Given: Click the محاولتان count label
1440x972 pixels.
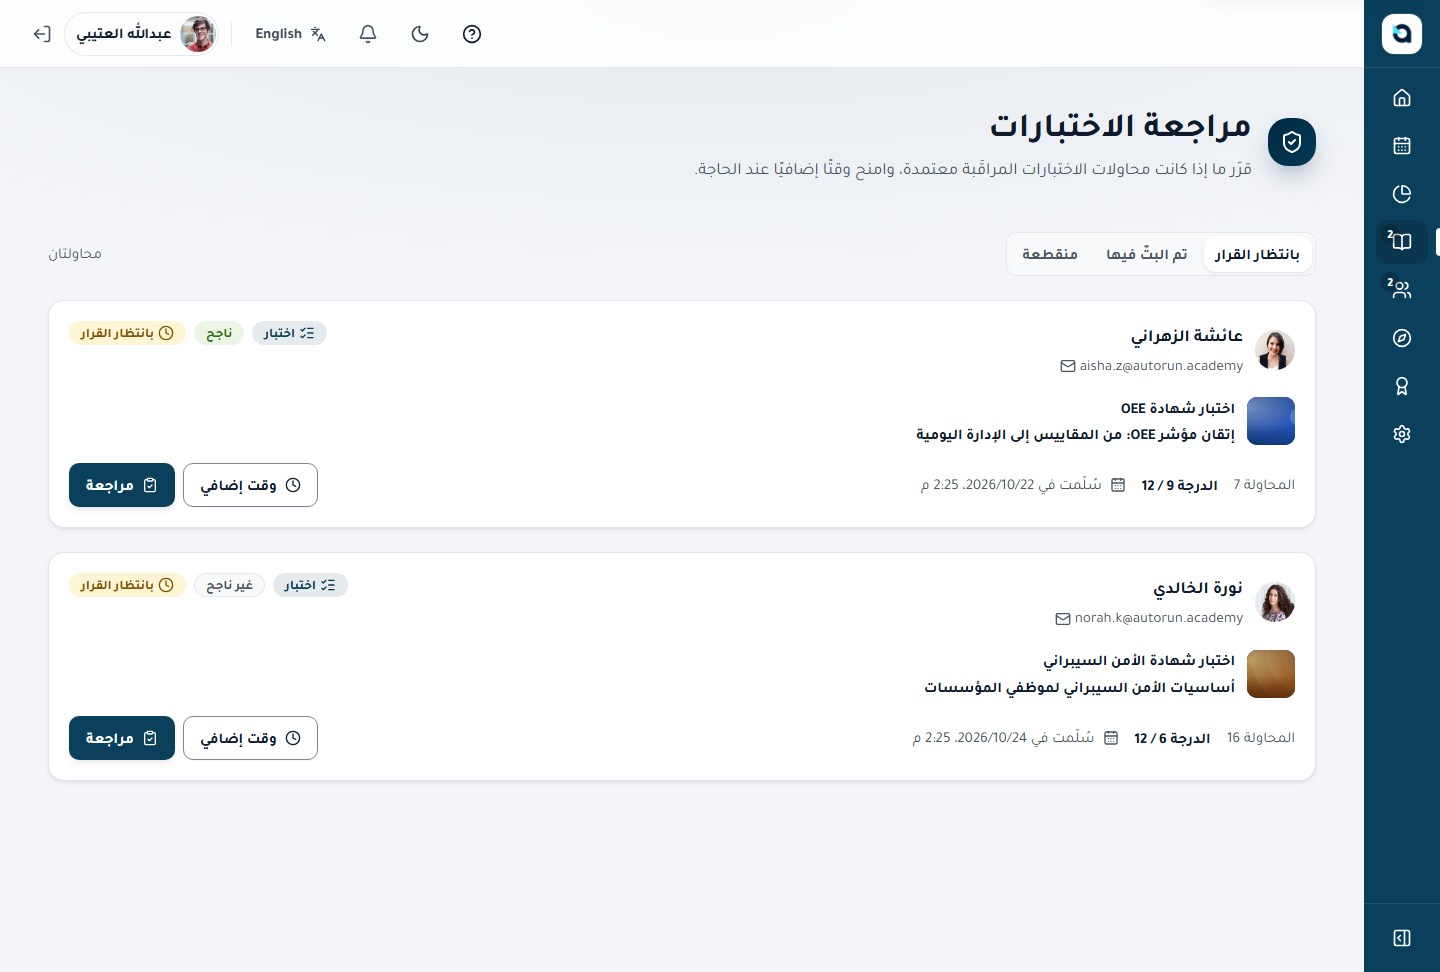Looking at the screenshot, I should (x=75, y=254).
